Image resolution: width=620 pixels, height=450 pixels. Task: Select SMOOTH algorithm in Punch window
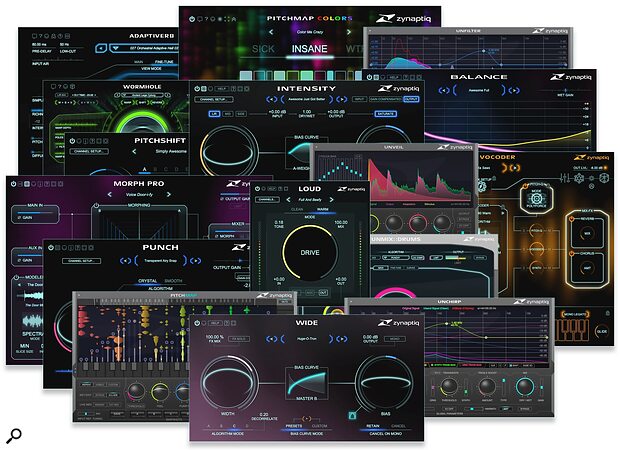point(173,281)
